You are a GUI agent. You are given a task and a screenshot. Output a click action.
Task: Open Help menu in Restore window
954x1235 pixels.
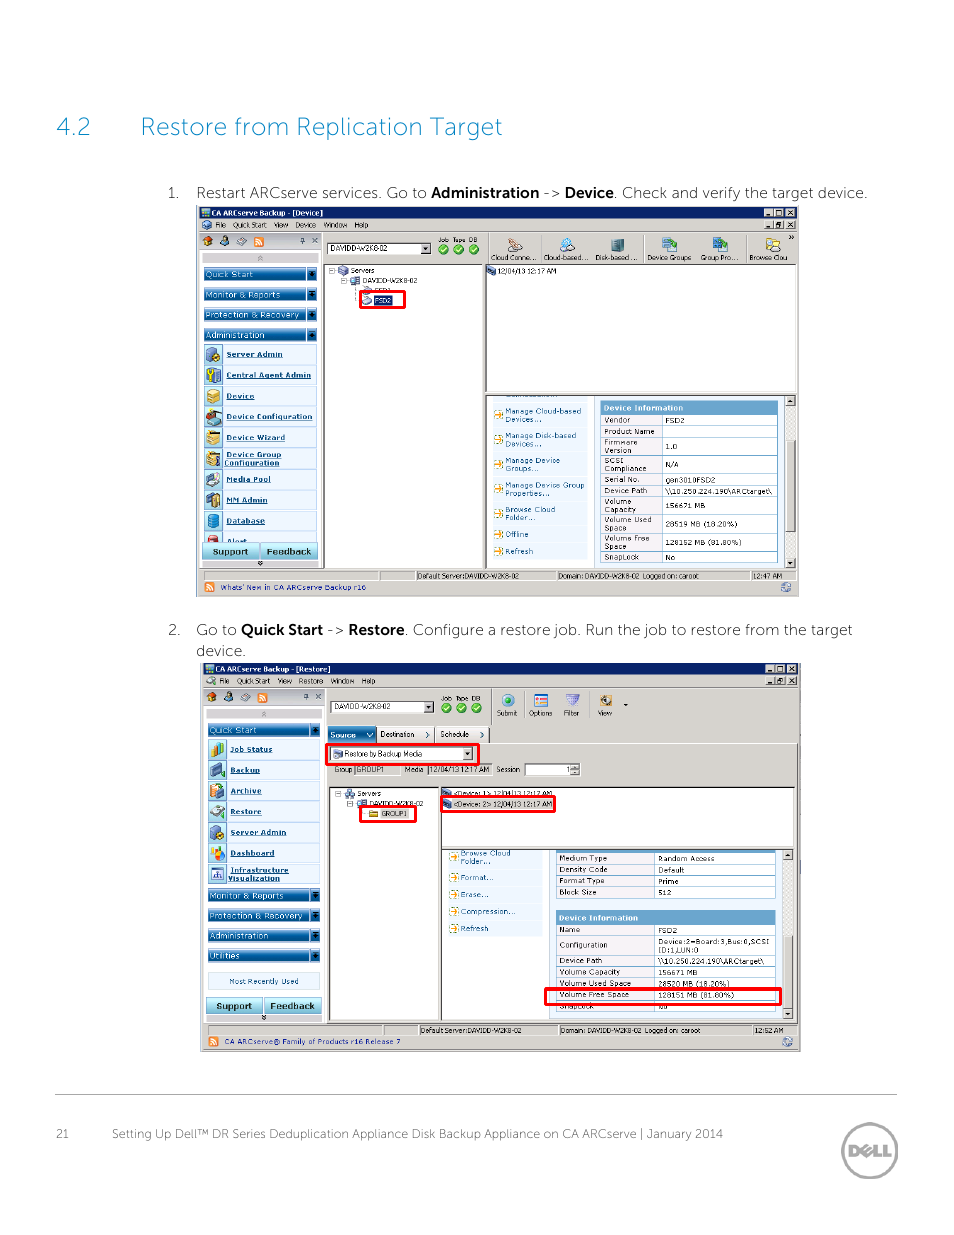coord(369,681)
